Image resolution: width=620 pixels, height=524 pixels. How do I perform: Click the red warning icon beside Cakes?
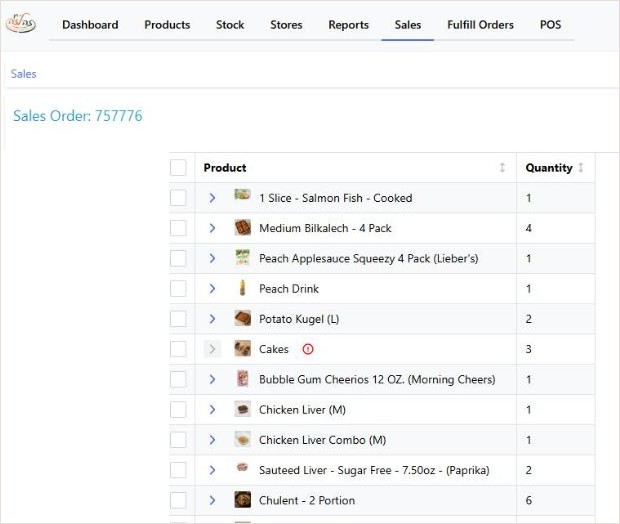tap(308, 349)
